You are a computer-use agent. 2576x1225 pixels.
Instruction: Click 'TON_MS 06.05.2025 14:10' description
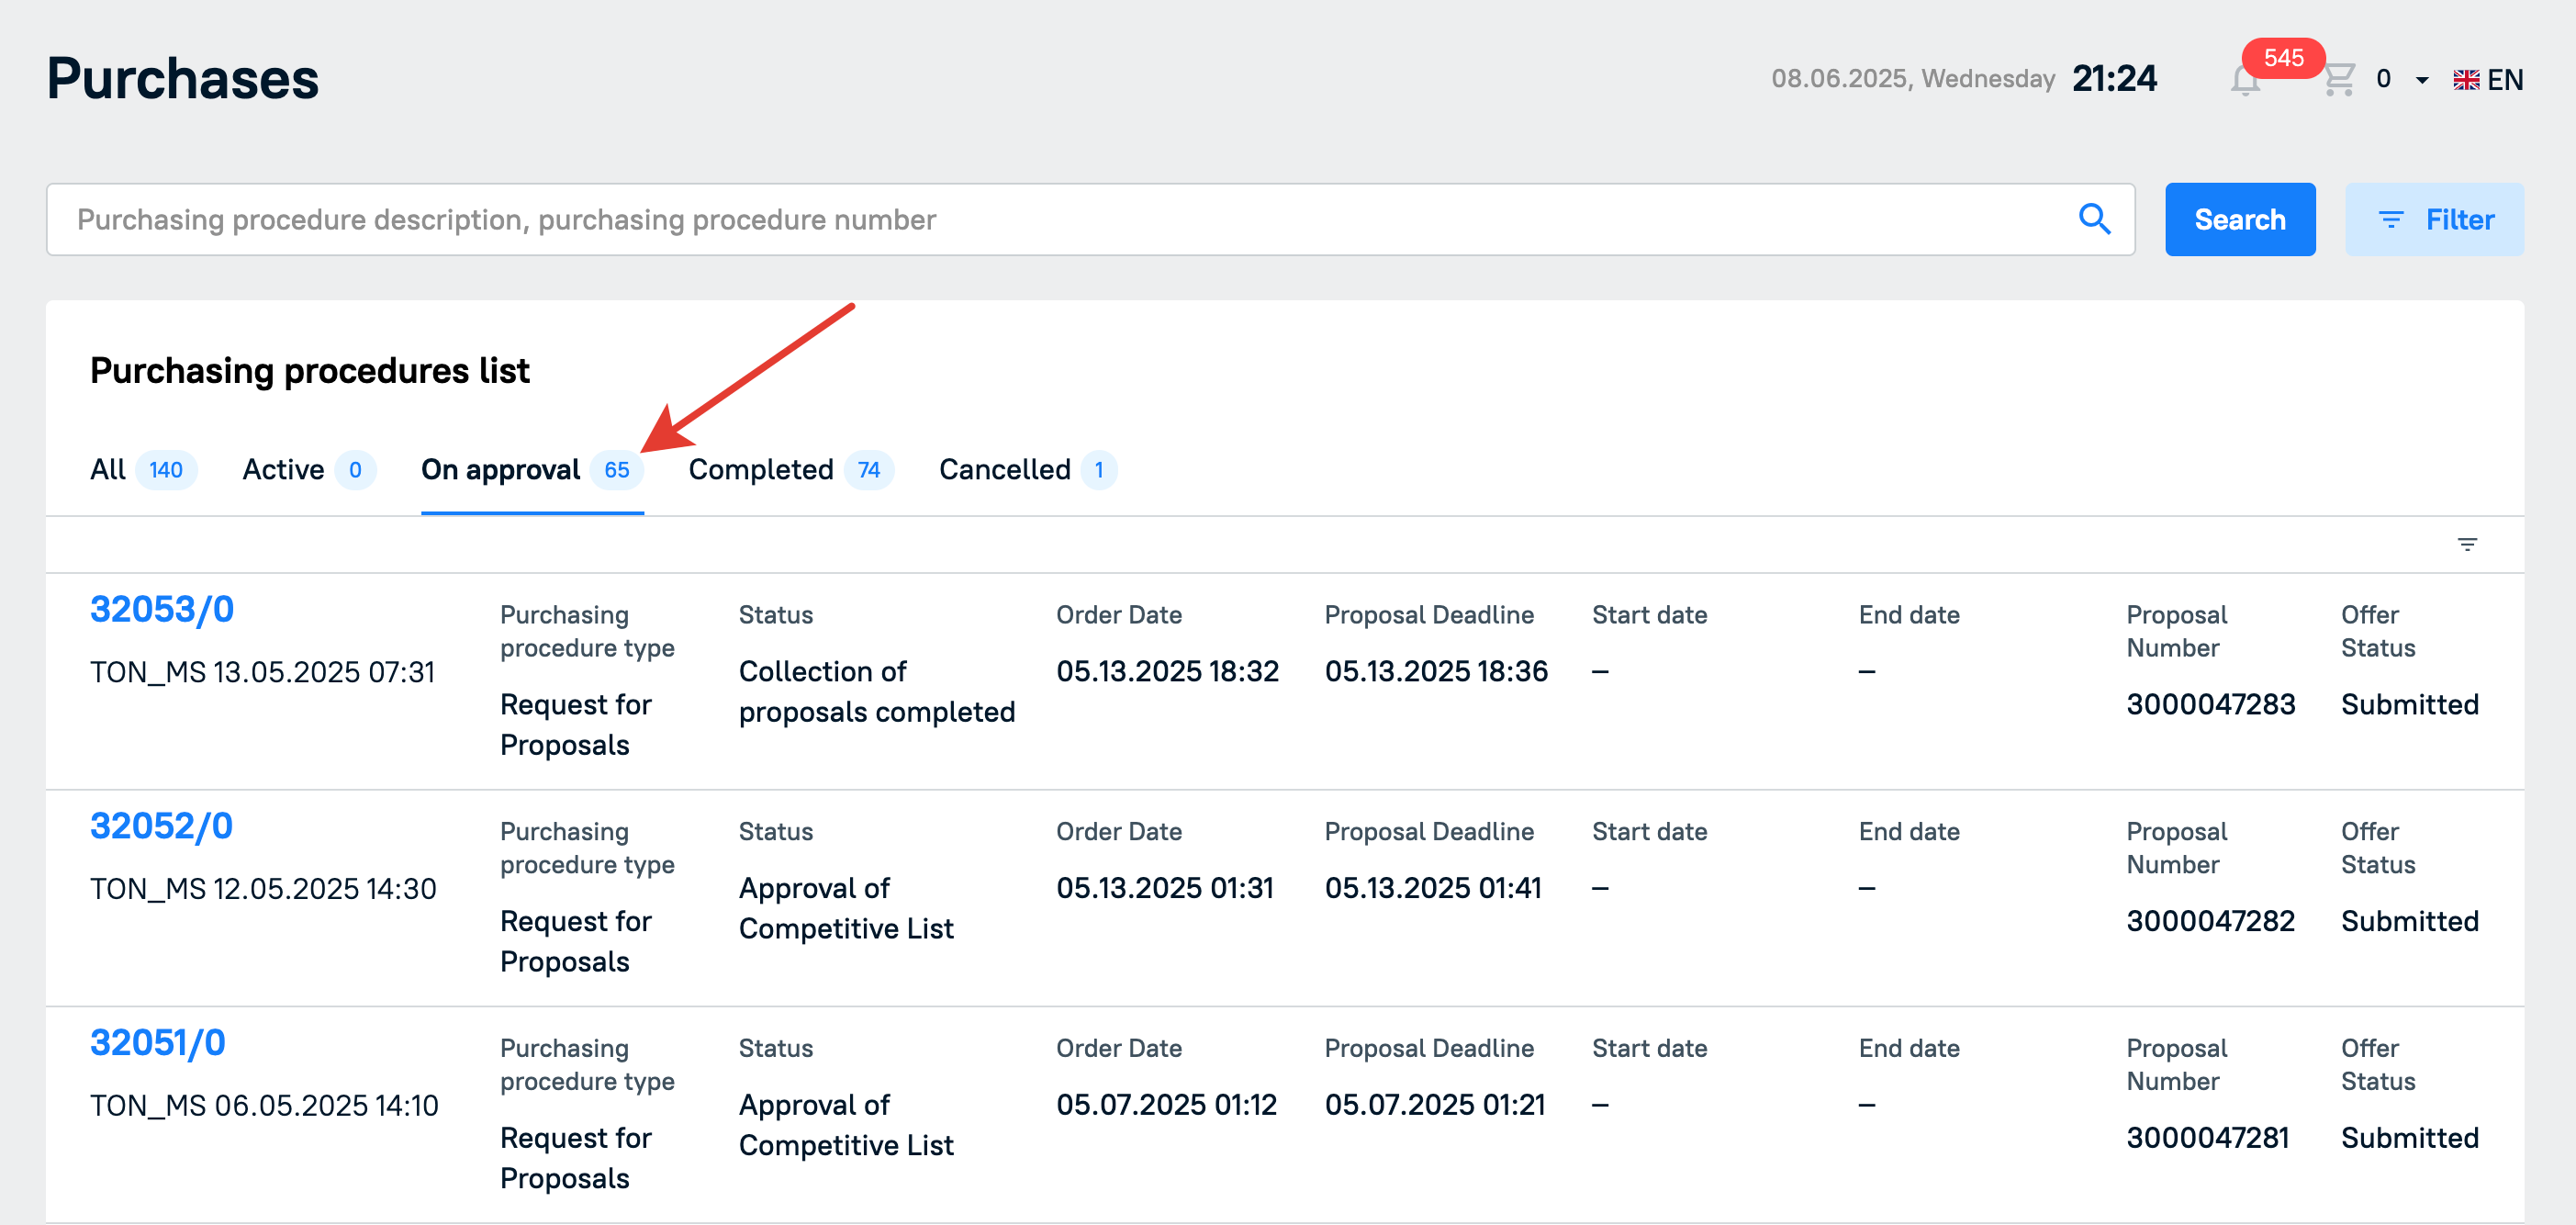264,1106
